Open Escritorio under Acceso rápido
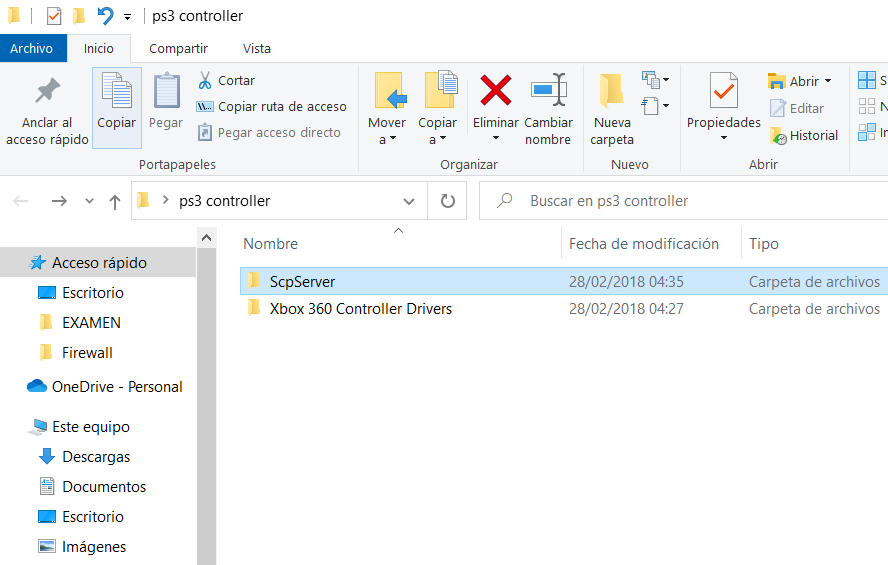 [x=93, y=293]
